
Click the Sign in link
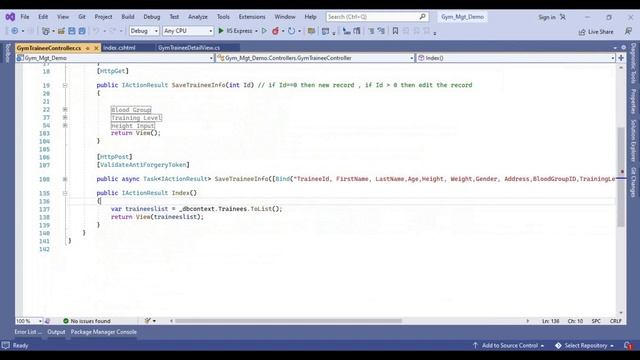547,17
